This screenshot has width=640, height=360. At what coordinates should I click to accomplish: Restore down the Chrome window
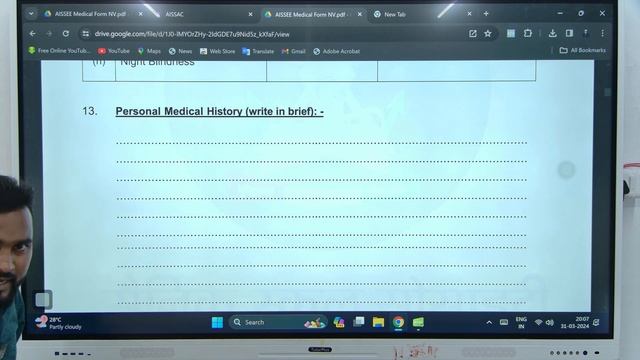(x=581, y=13)
